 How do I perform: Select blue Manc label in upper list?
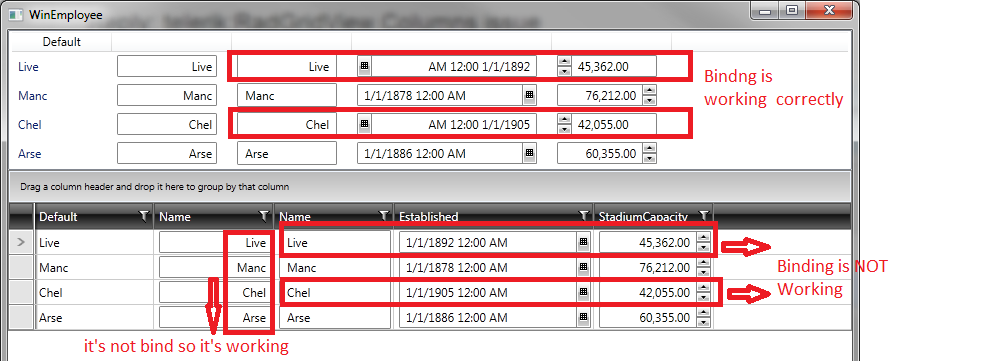33,96
